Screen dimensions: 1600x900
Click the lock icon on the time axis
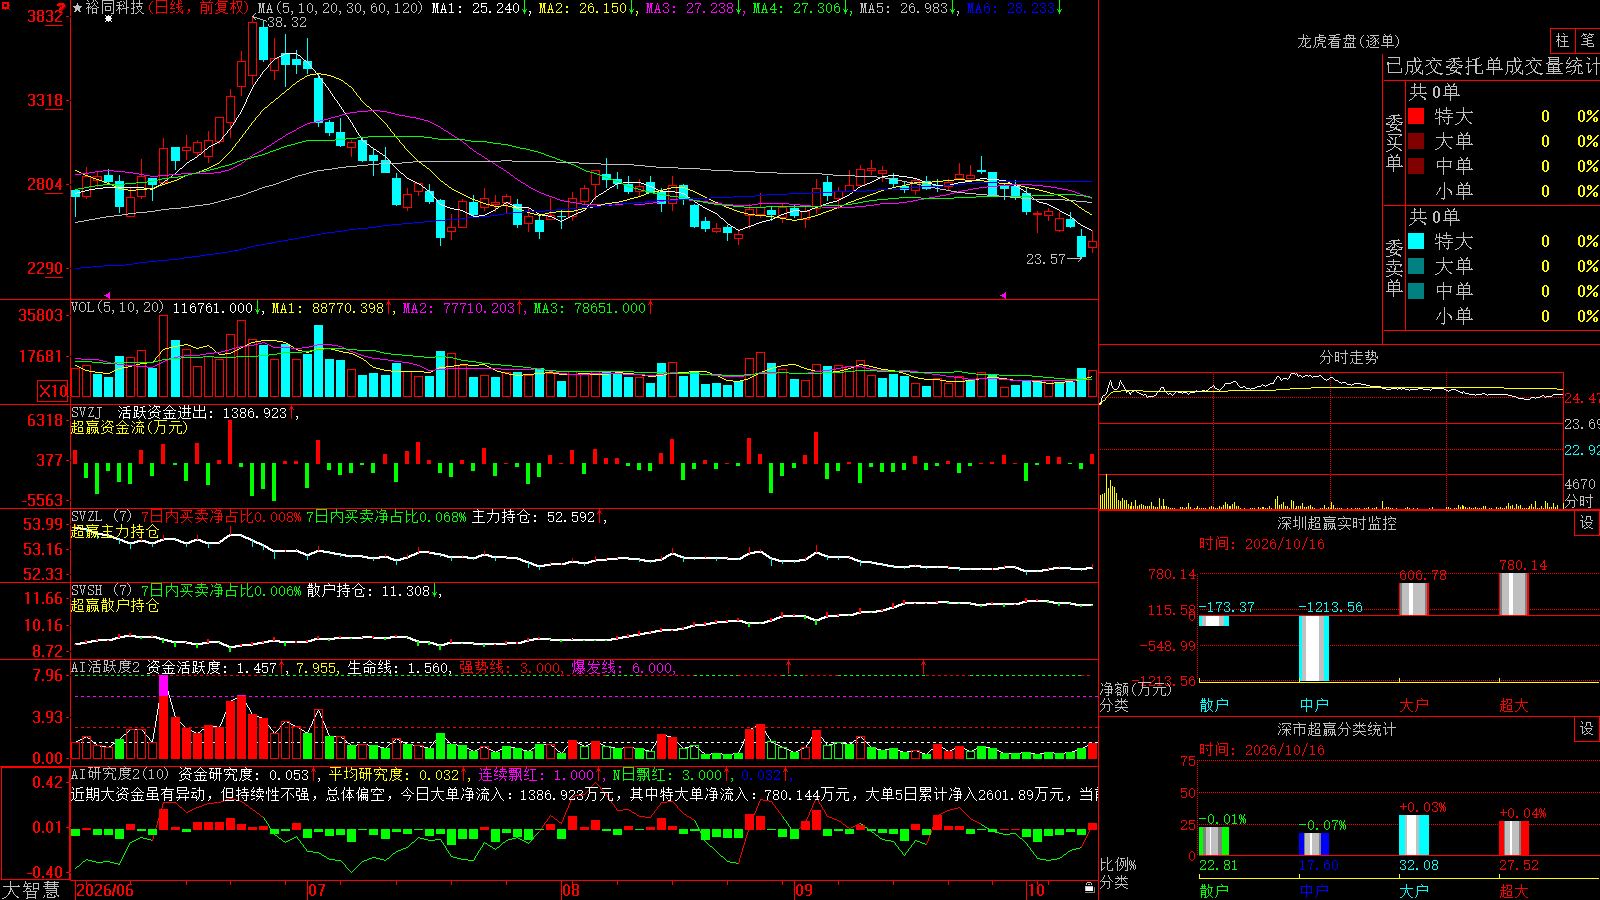(x=1090, y=887)
